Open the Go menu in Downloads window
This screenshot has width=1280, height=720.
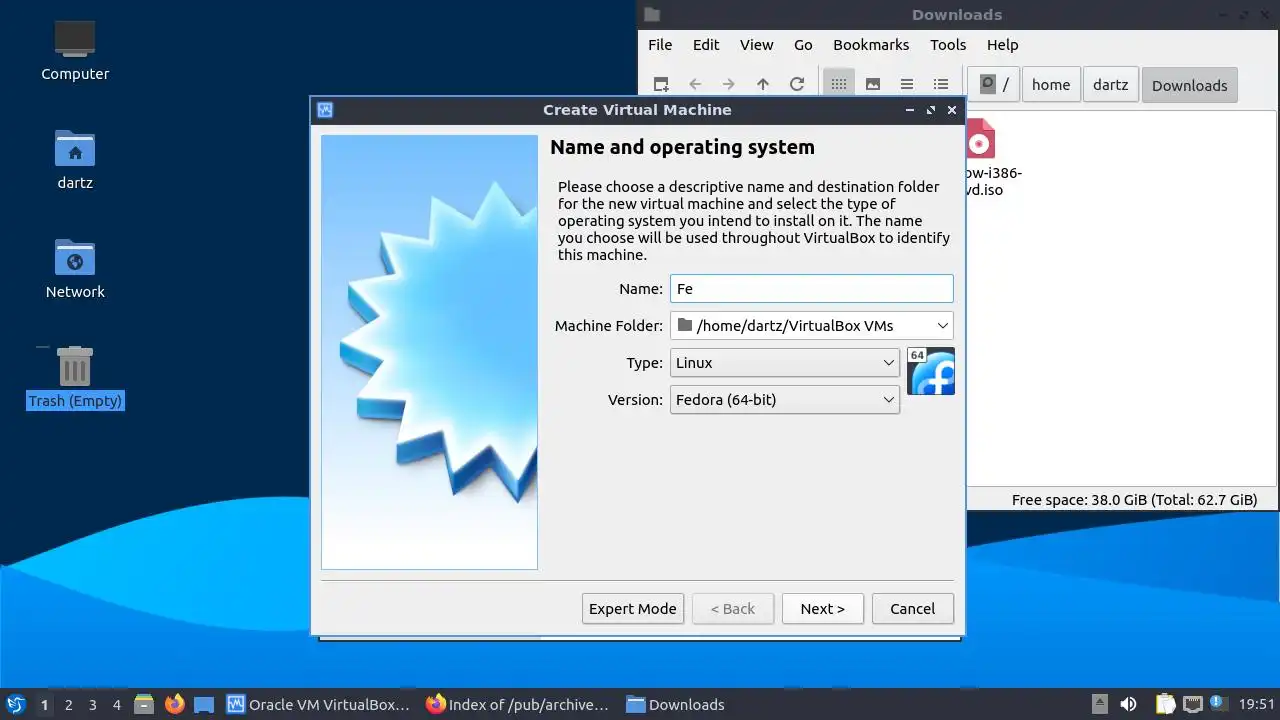coord(803,45)
